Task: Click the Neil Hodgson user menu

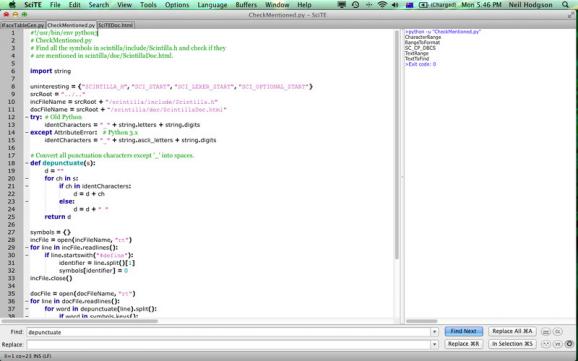Action: [x=530, y=5]
